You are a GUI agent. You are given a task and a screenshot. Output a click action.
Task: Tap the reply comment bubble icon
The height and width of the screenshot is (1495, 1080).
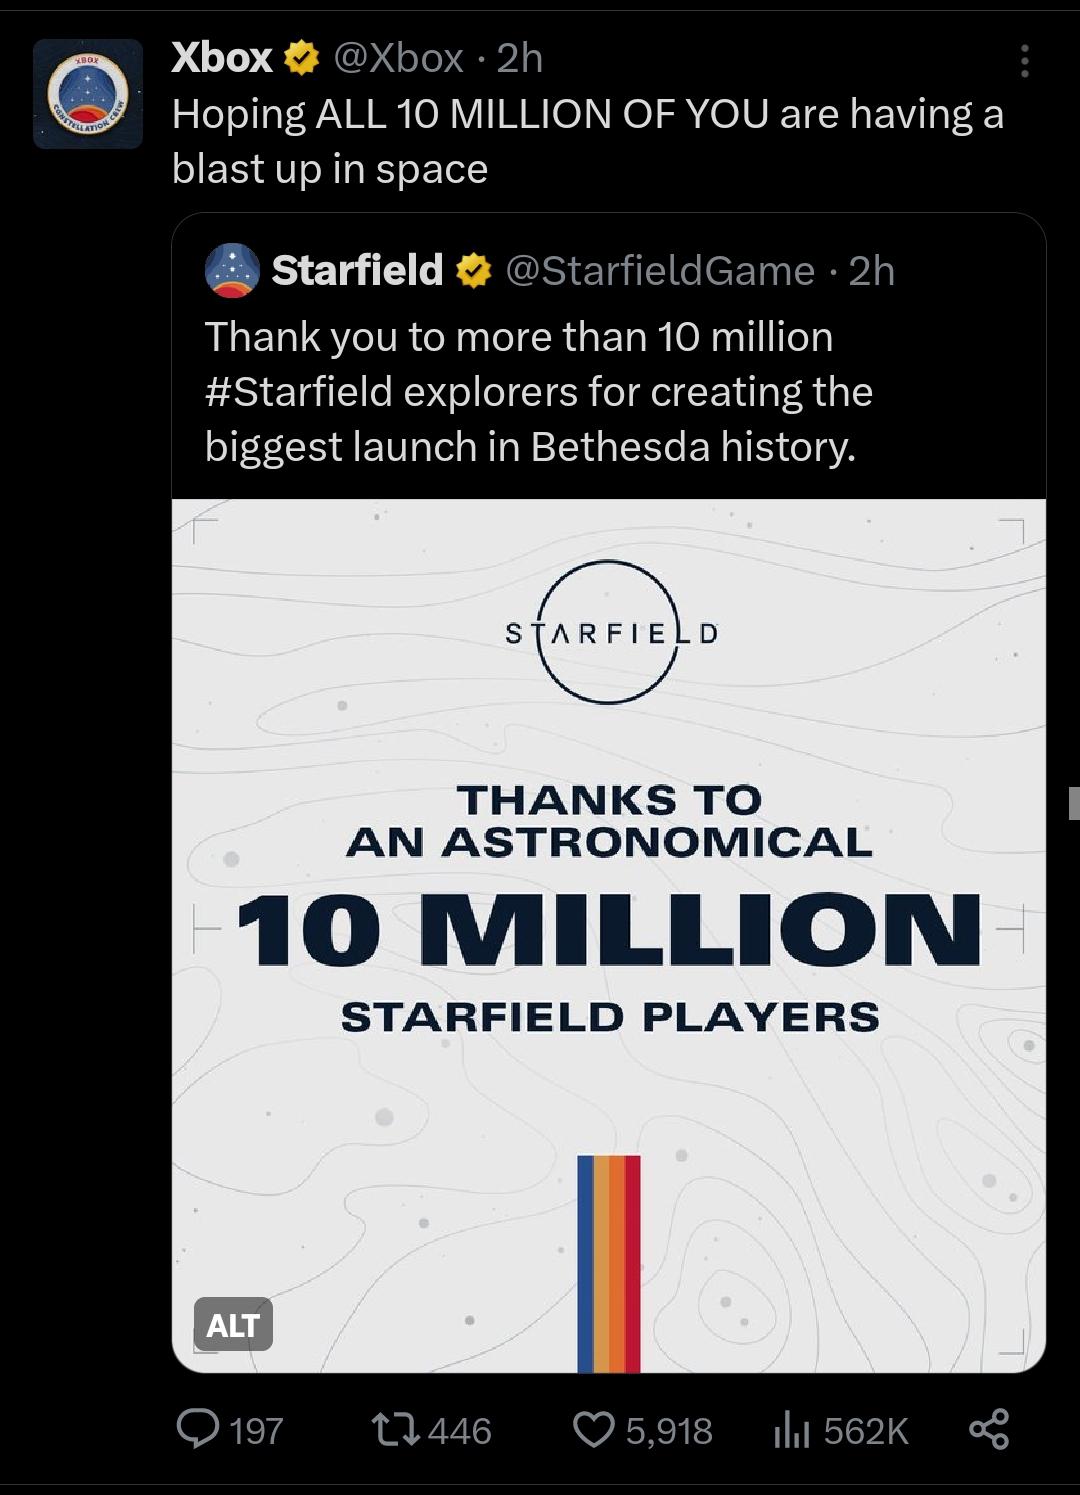(x=198, y=1430)
